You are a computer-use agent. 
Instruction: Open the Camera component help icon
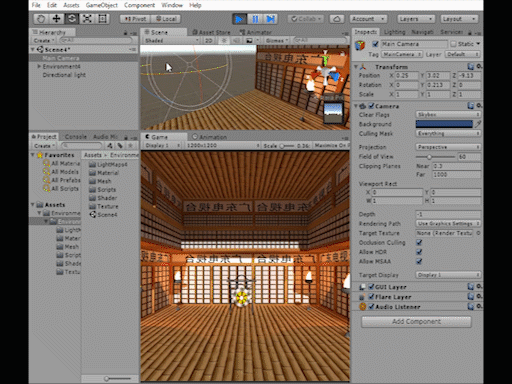[x=471, y=106]
